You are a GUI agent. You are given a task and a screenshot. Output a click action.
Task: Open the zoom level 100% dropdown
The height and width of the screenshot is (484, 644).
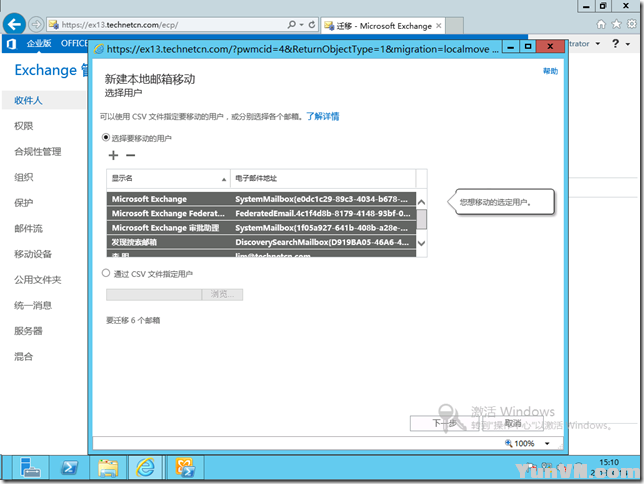pos(547,443)
